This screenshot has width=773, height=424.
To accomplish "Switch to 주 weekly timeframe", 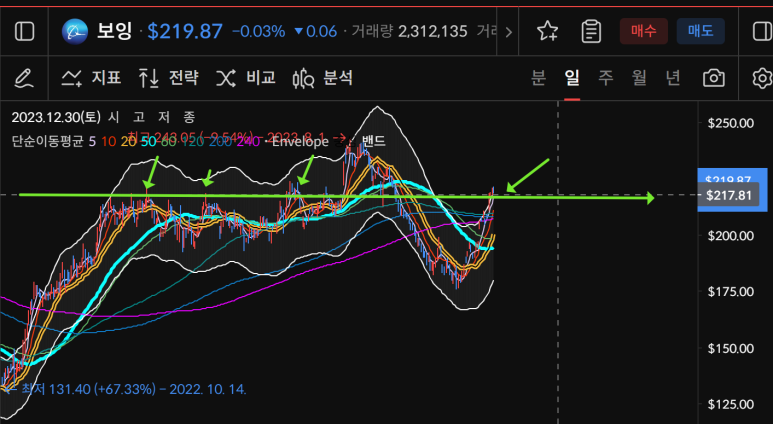I will point(605,77).
